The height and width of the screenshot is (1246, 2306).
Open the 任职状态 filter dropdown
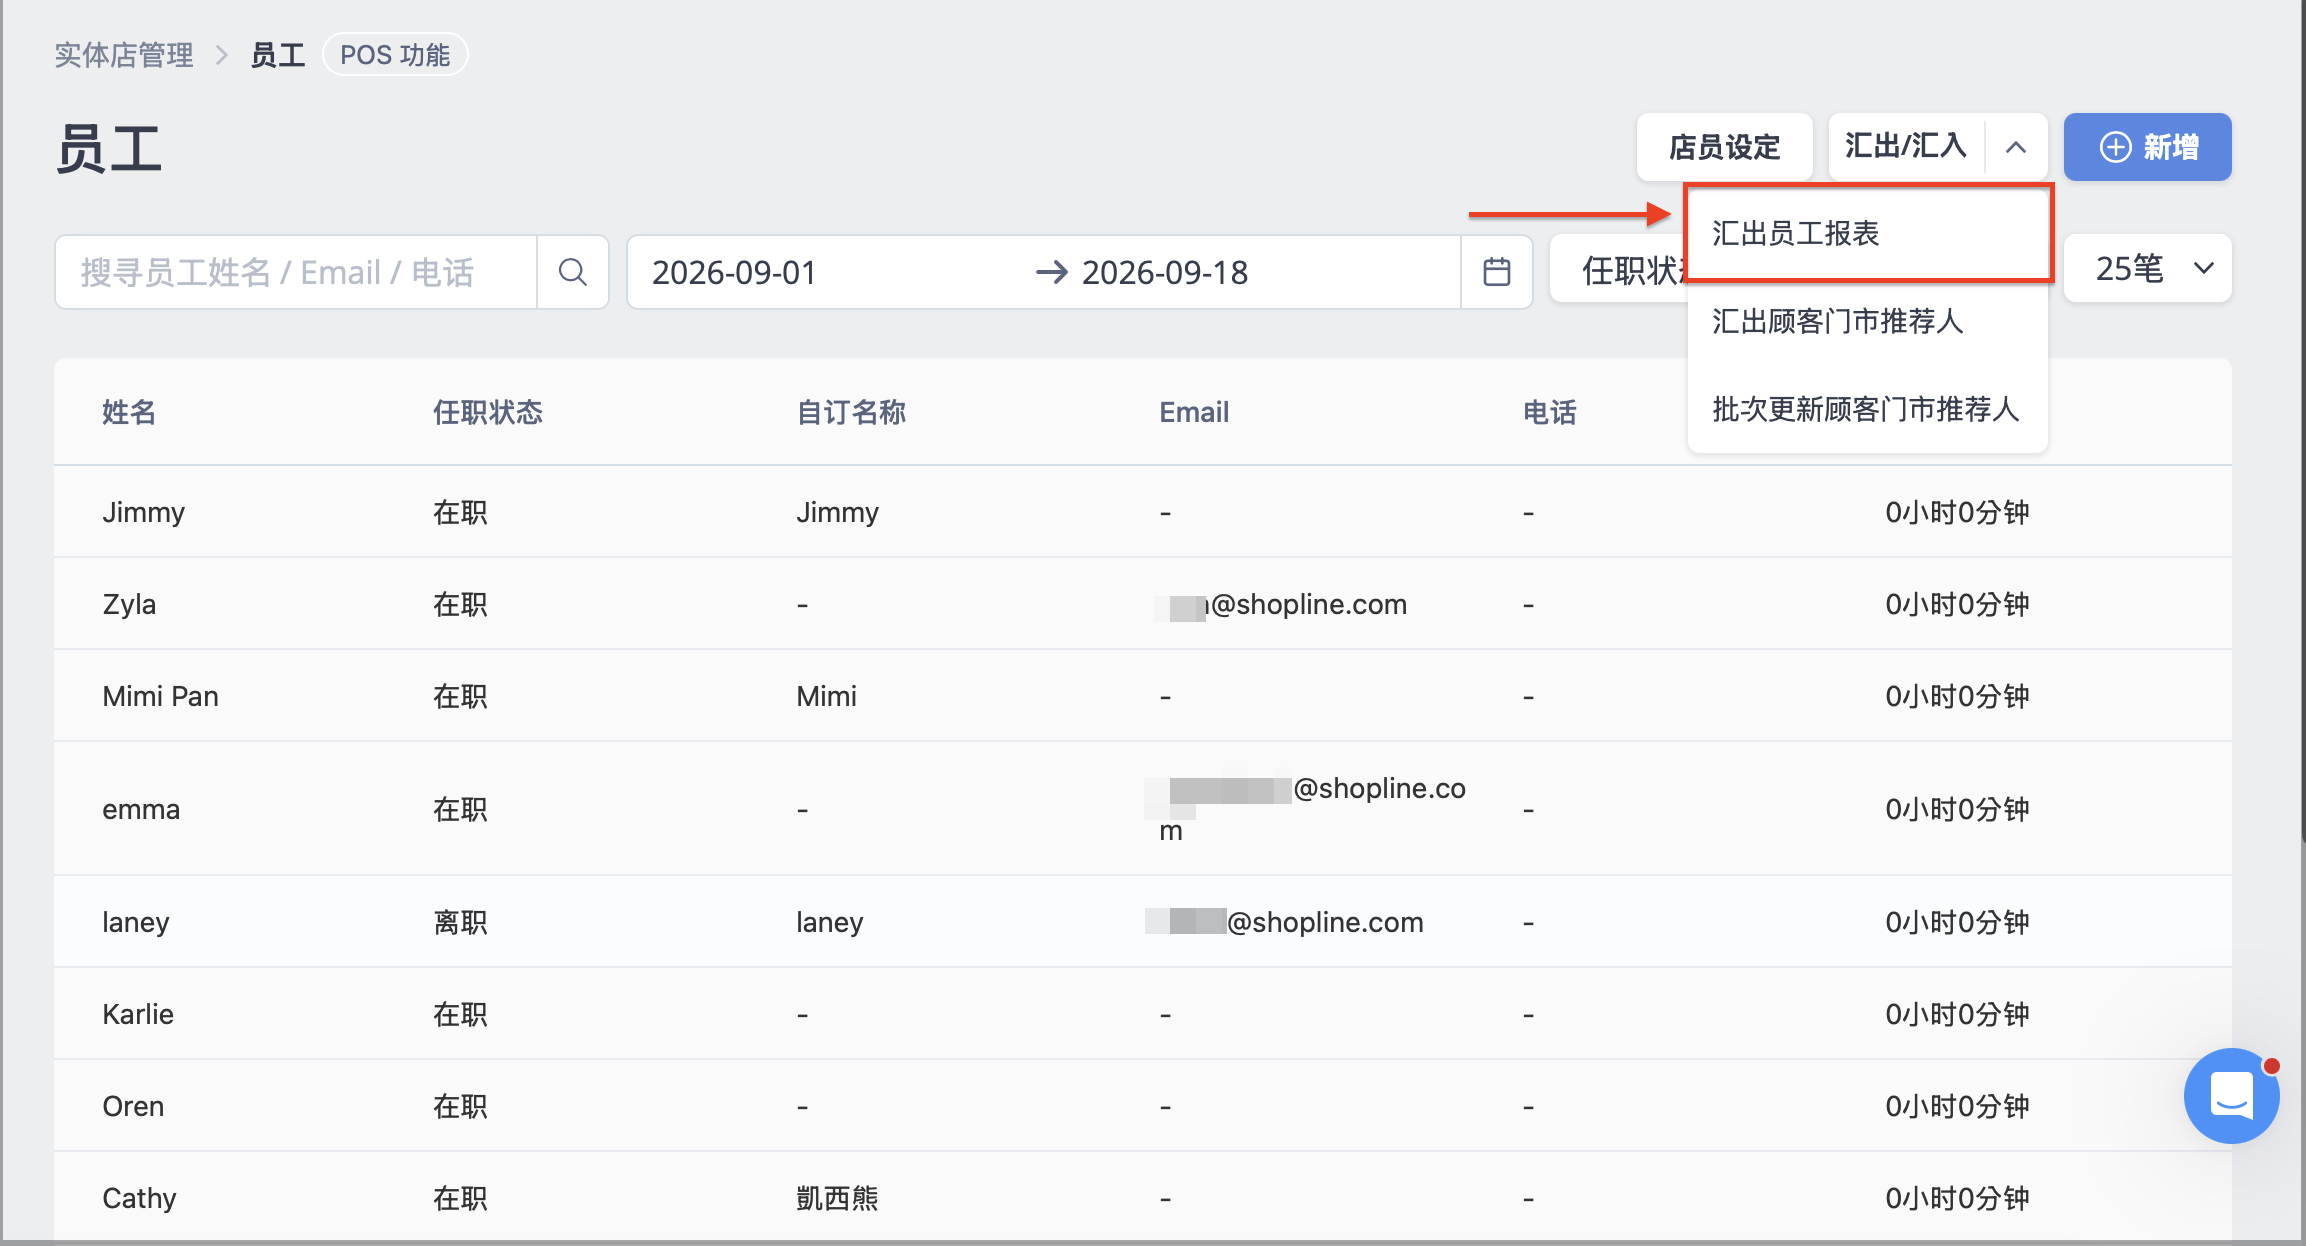(1618, 270)
